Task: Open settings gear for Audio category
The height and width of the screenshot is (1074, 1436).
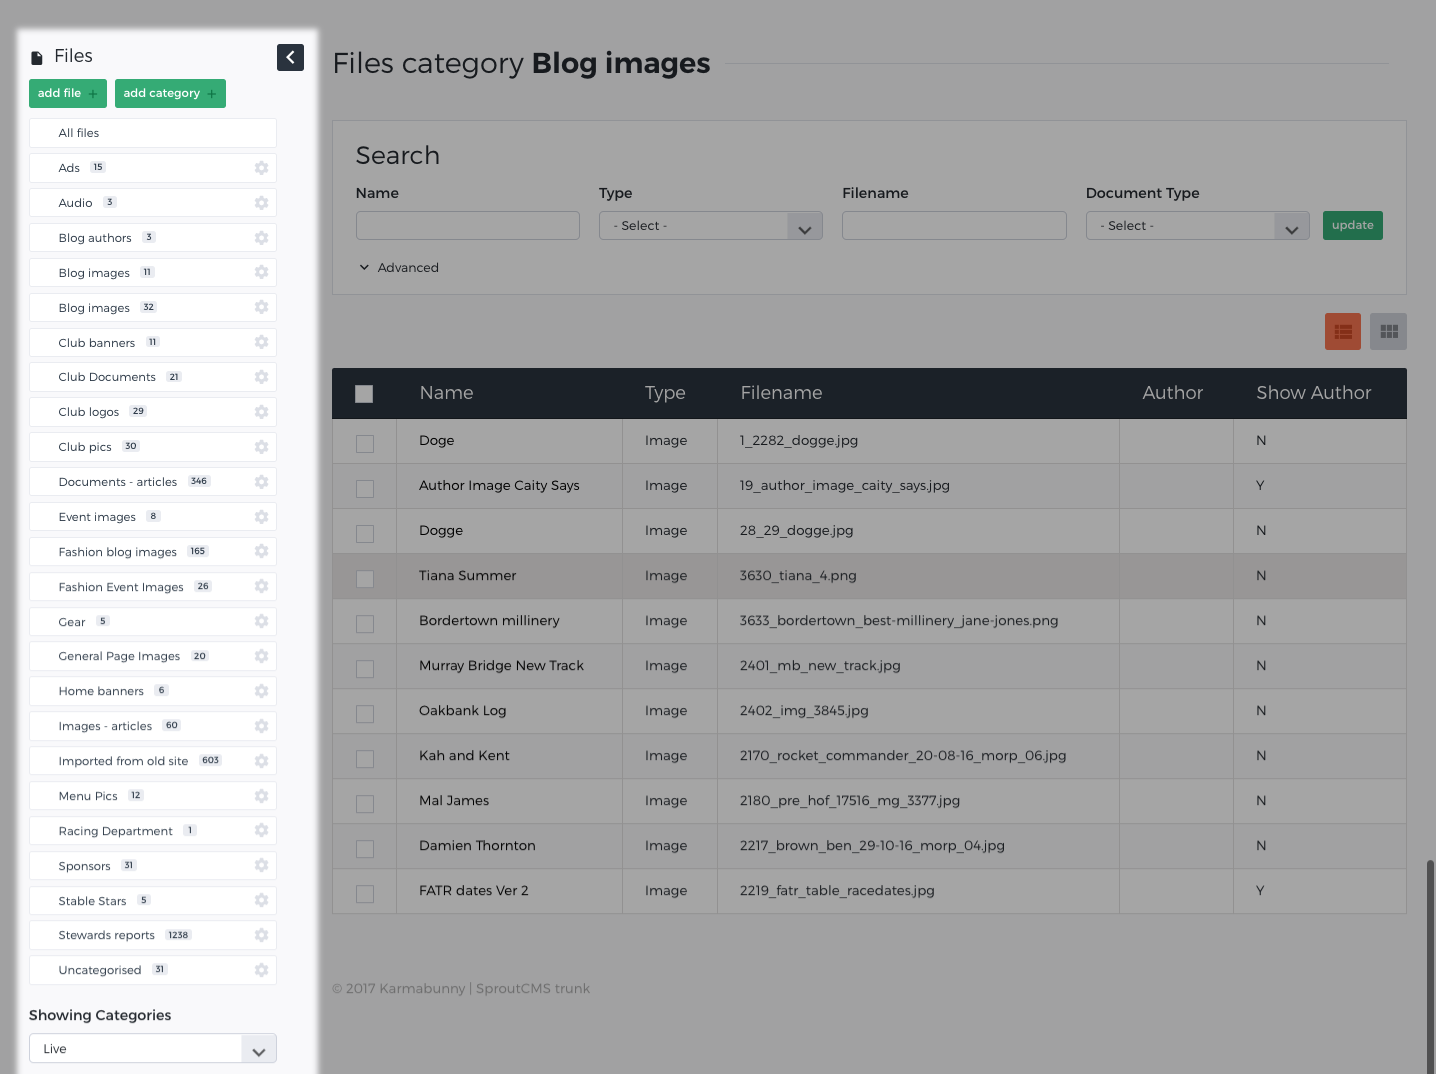Action: click(261, 203)
